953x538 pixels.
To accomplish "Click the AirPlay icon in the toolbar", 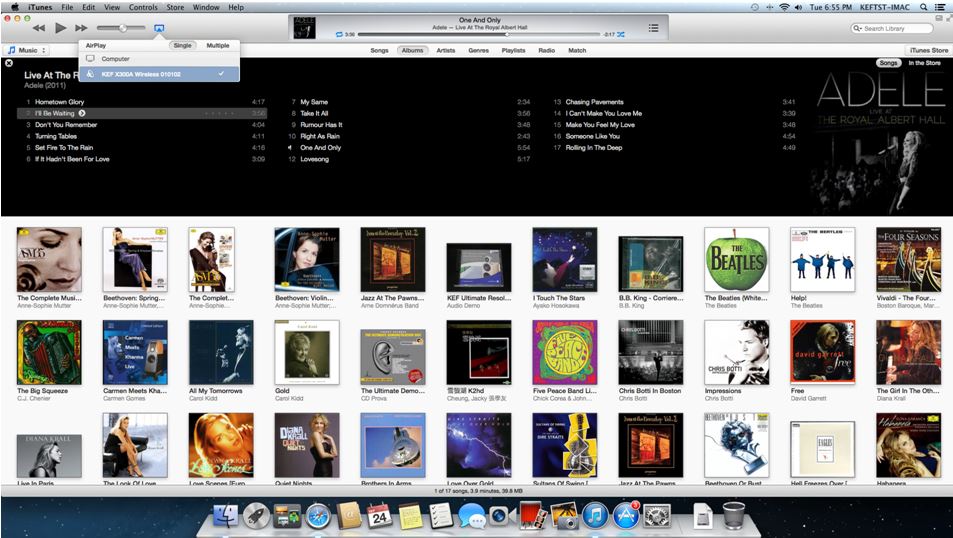I will coord(160,28).
